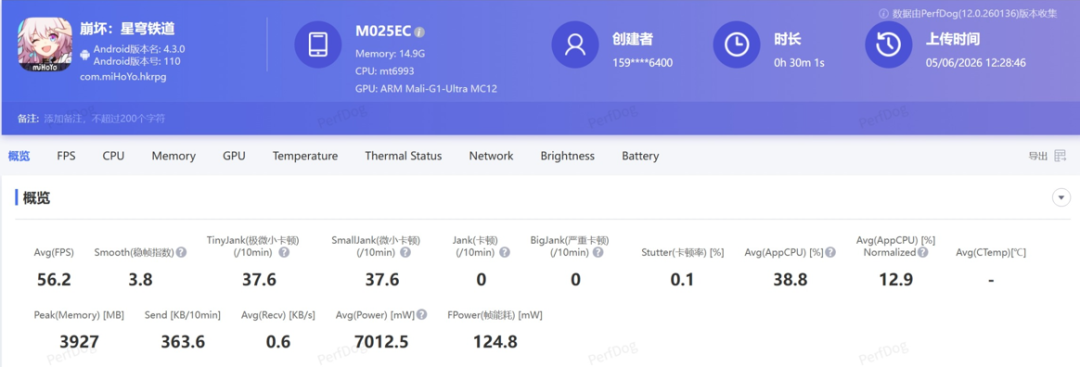Collapse the overview section with the arrow

click(1061, 198)
